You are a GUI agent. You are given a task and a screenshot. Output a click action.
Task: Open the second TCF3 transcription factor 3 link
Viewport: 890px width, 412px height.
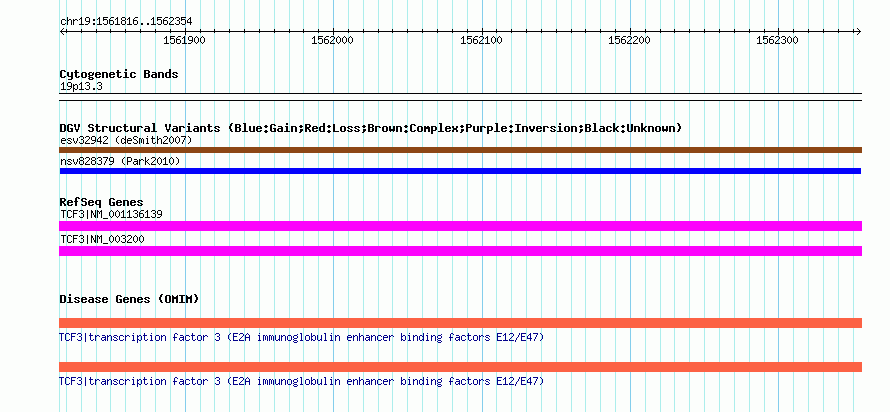pyautogui.click(x=301, y=381)
